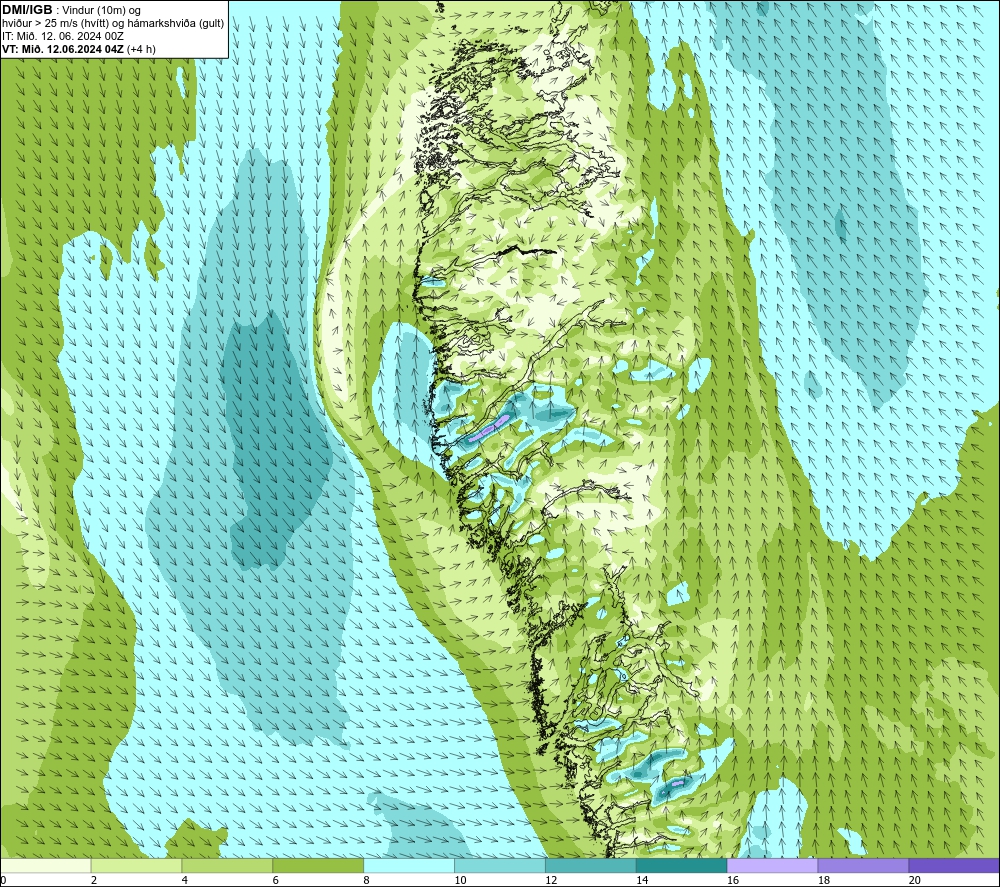The image size is (1000, 887).
Task: Click the legend tick label 16
Action: [733, 880]
